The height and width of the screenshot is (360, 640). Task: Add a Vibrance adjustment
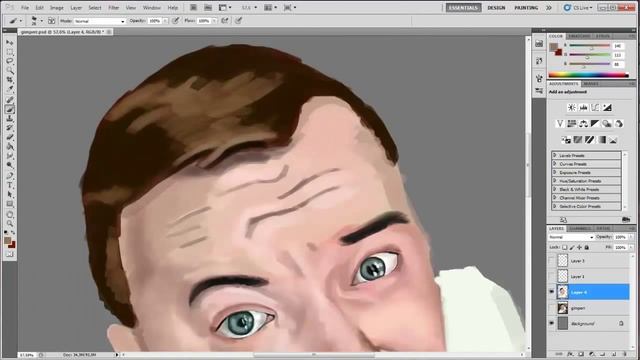click(x=560, y=124)
